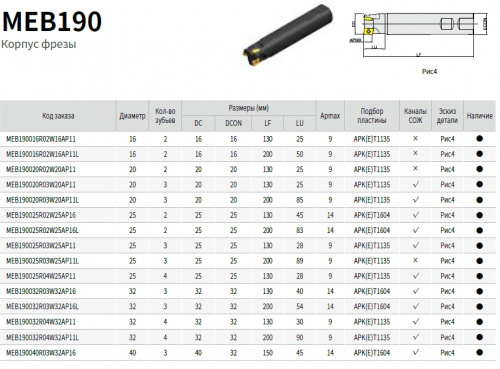500x369 pixels.
Task: Select order code MEB190025R03W25AP11L
Action: [x=42, y=261]
